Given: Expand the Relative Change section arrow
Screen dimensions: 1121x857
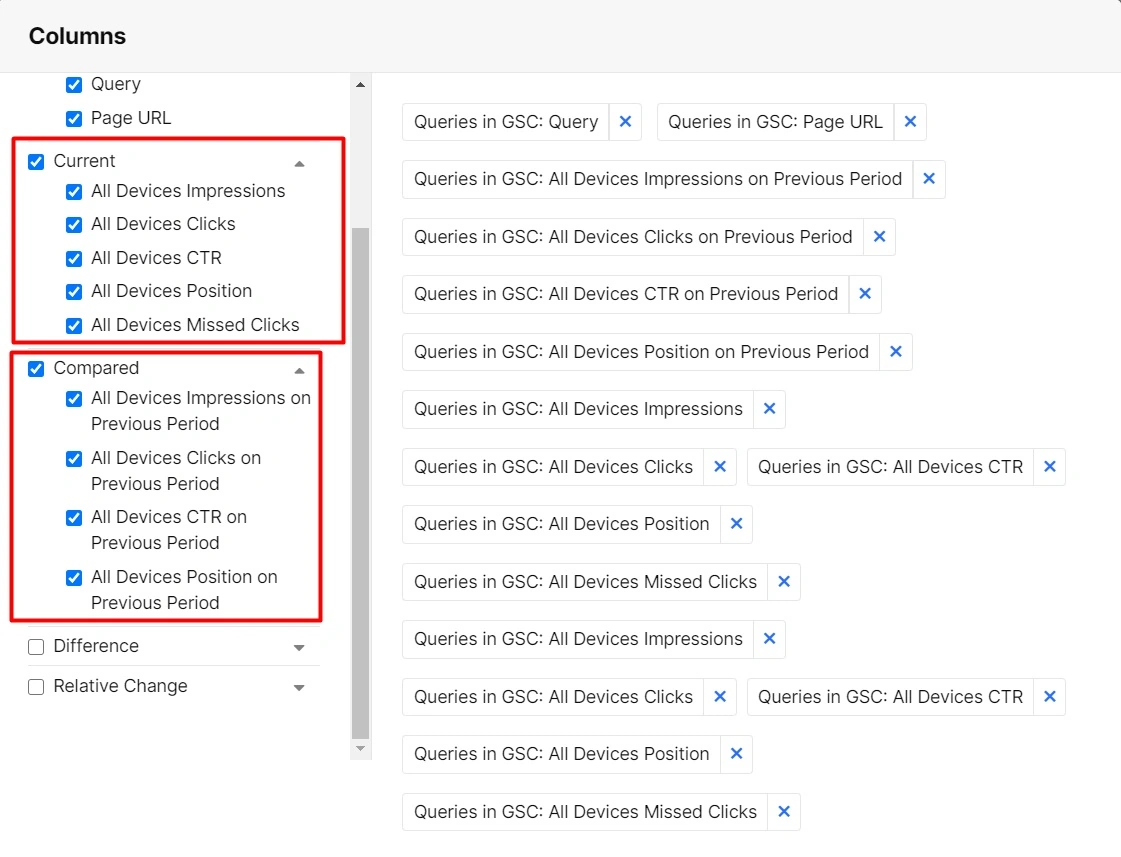Looking at the screenshot, I should point(299,688).
